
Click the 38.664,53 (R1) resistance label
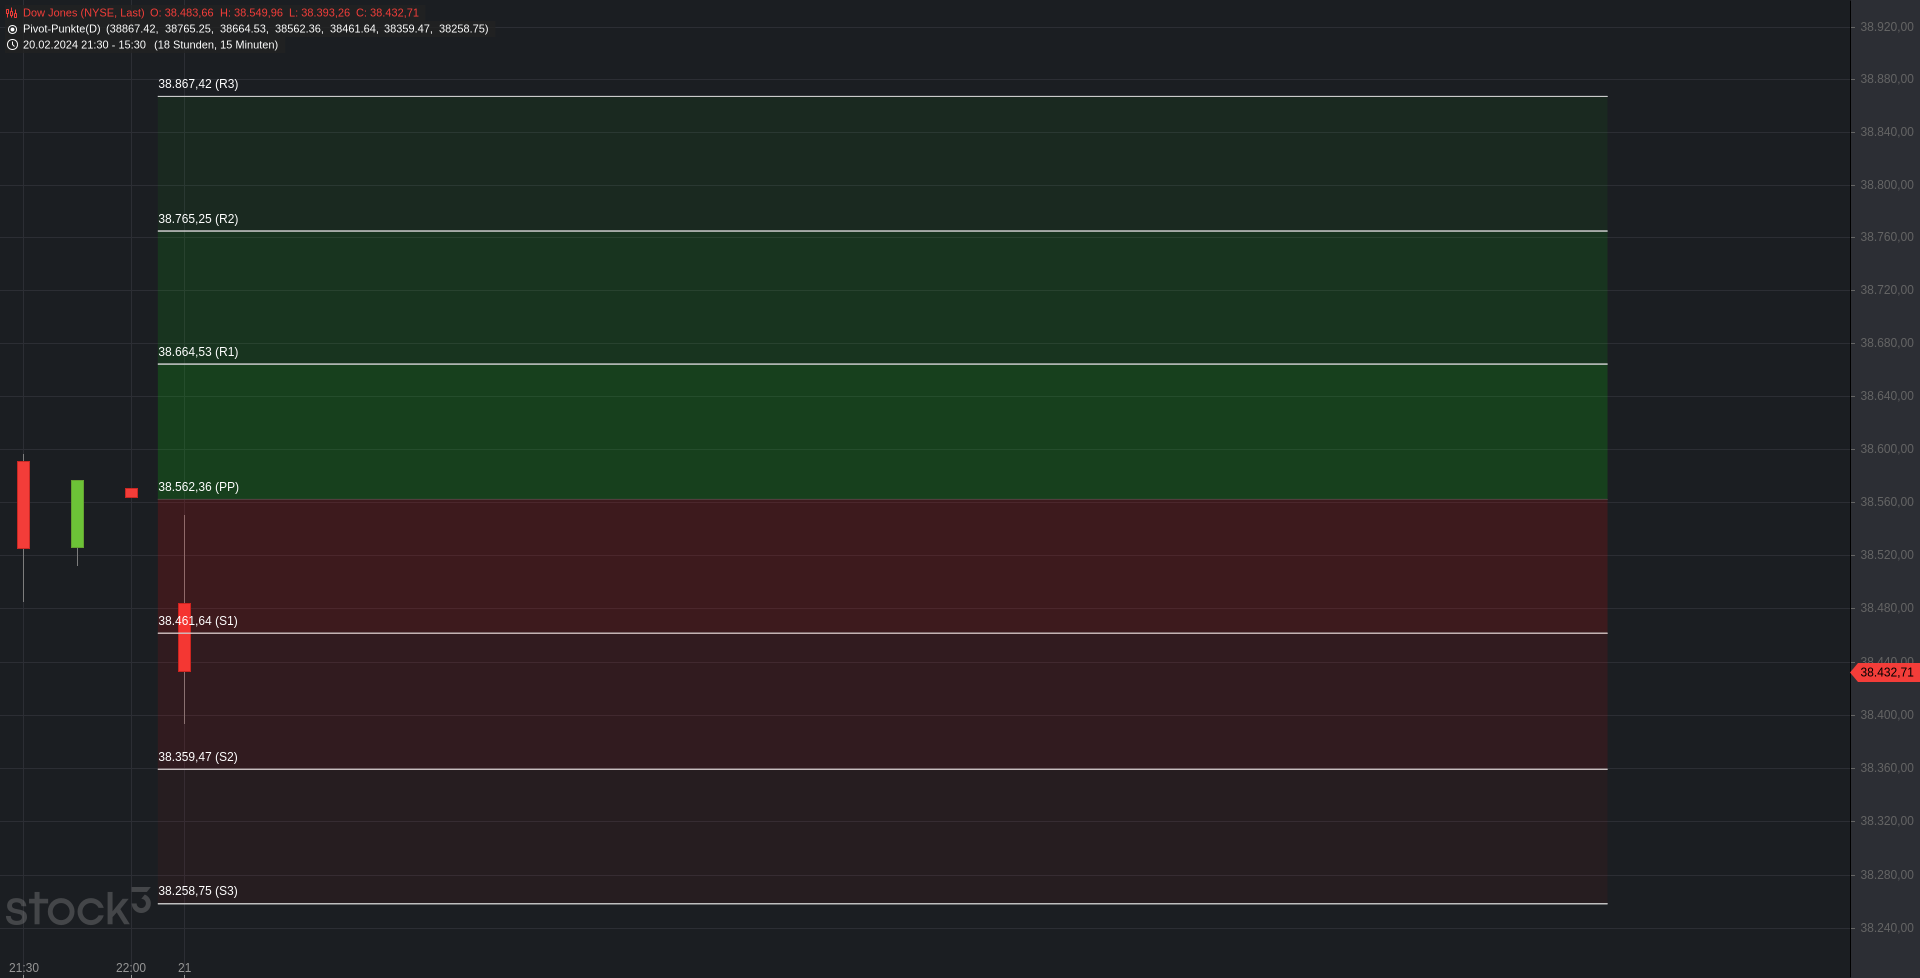198,352
